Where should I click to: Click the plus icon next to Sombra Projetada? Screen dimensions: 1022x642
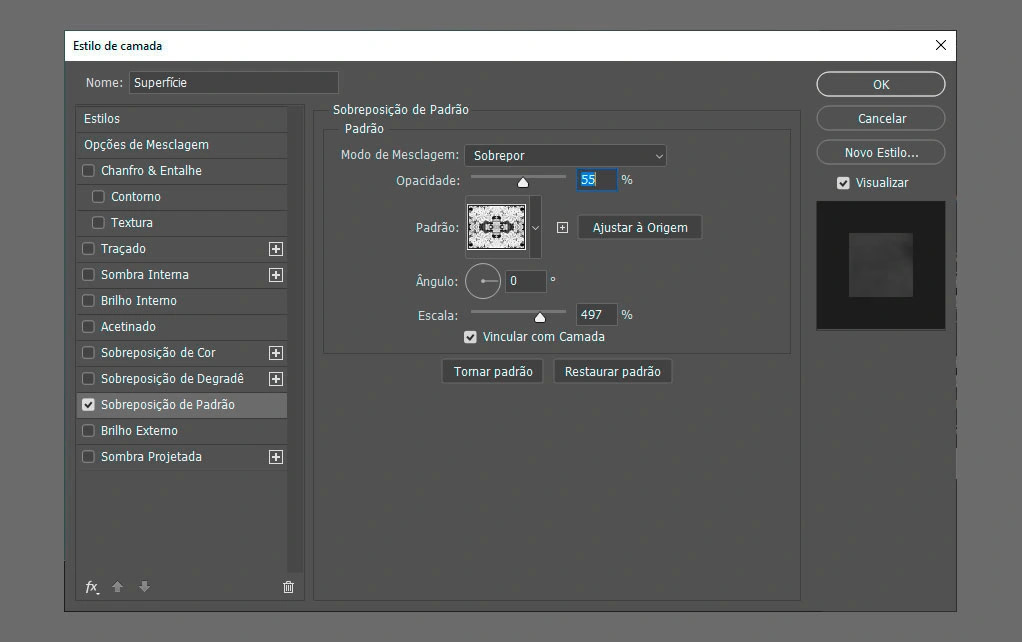tap(276, 456)
